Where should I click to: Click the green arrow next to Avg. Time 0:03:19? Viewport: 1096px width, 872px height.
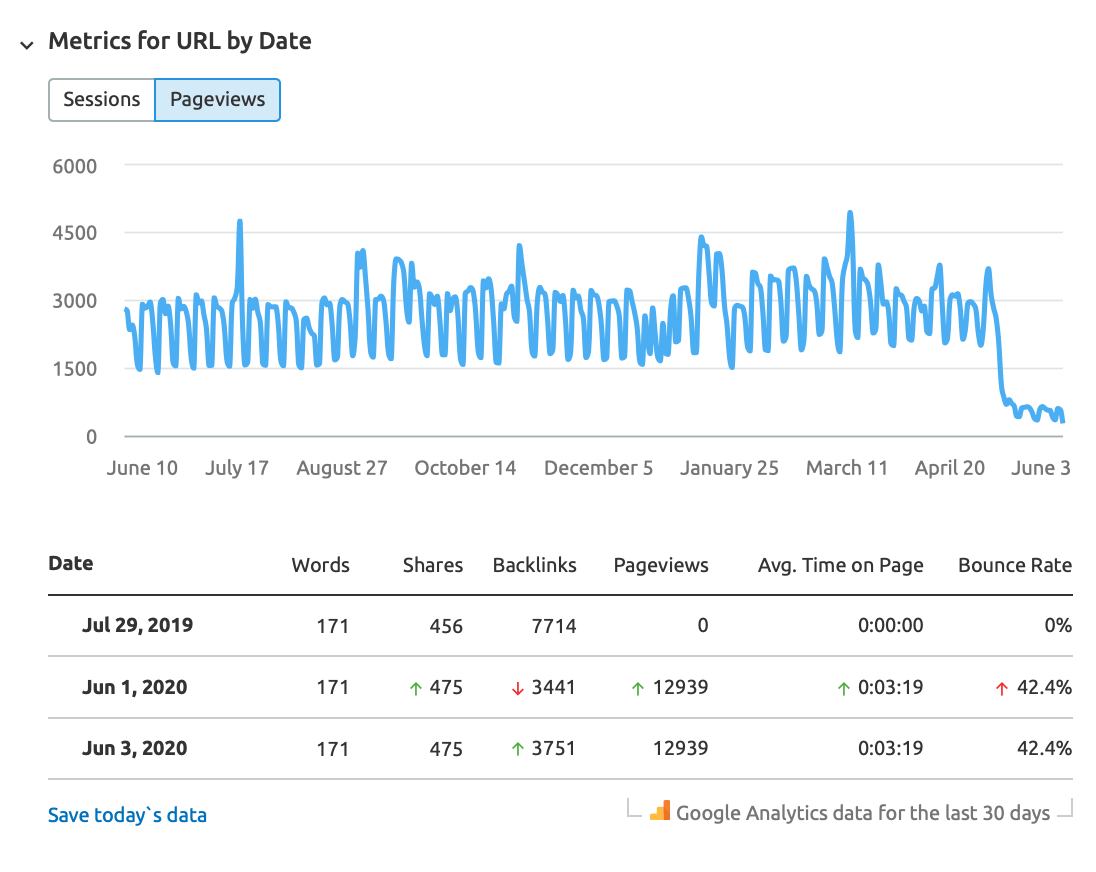pyautogui.click(x=846, y=687)
